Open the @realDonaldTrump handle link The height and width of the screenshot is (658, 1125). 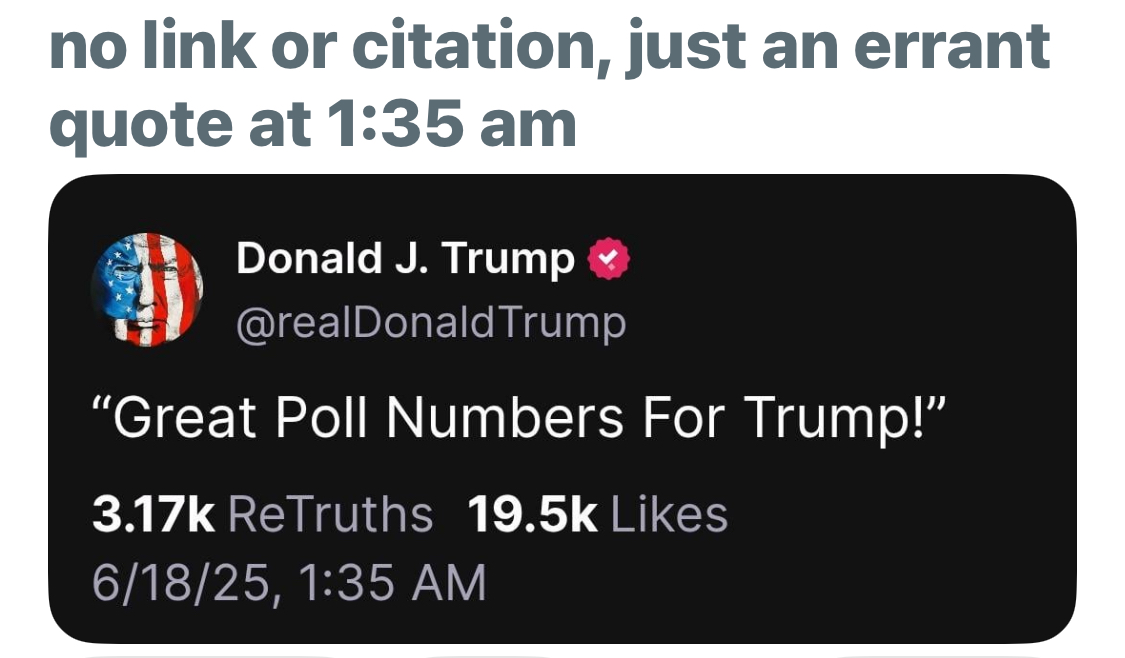(x=431, y=322)
